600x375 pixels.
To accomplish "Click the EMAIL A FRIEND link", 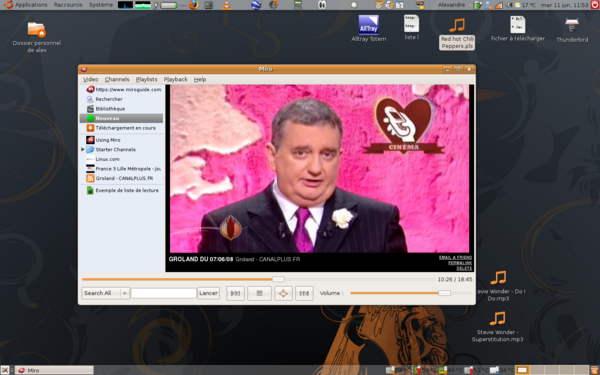I will pos(455,258).
